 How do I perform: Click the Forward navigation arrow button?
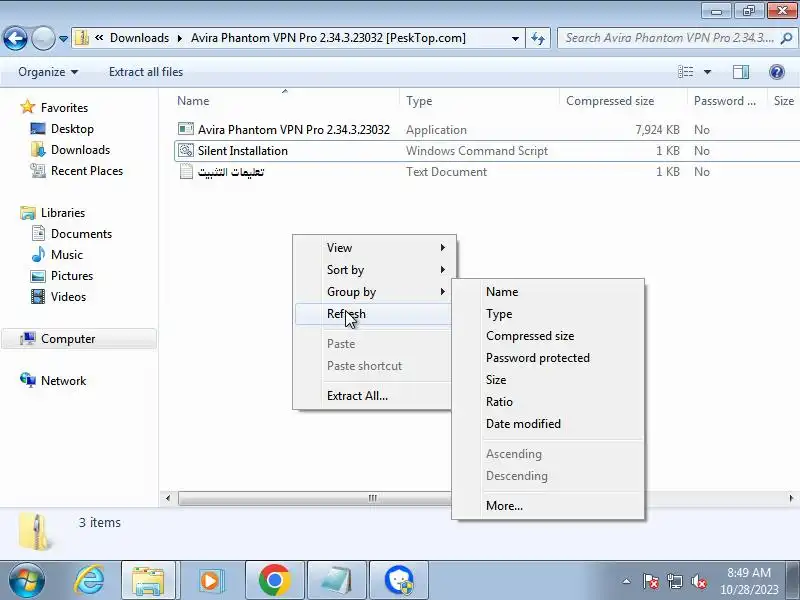(x=43, y=38)
